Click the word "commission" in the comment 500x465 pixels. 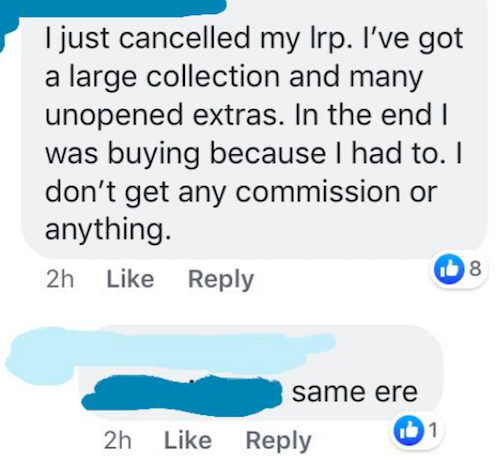coord(318,192)
